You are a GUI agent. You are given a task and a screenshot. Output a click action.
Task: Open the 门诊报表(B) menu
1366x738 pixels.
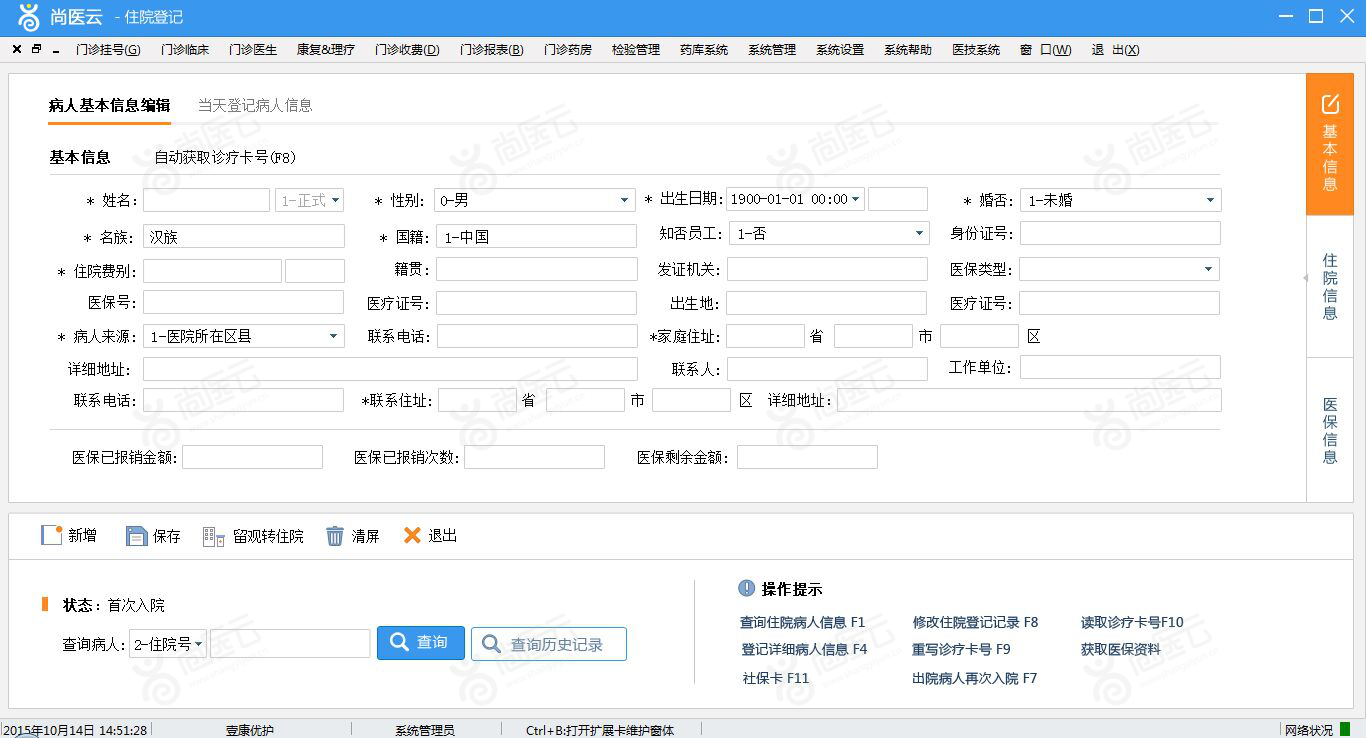pos(492,50)
